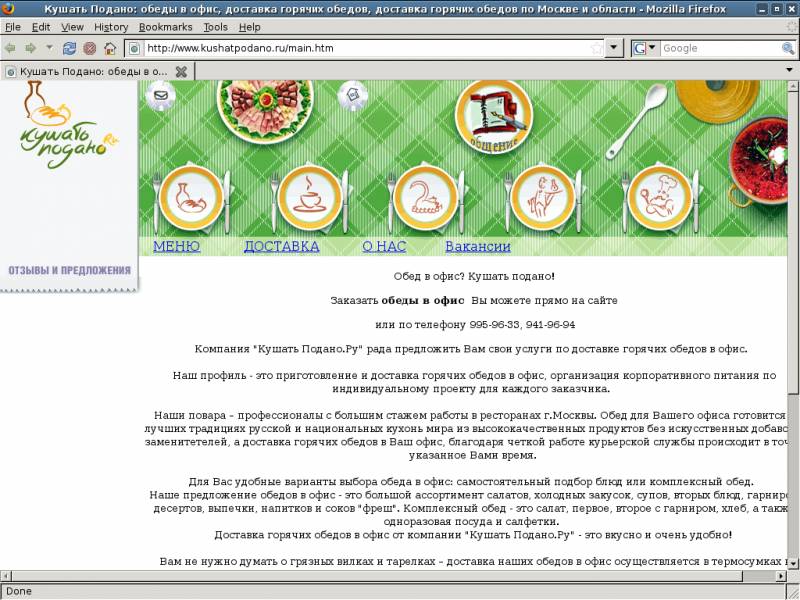Screen dimensions: 800x600
Task: Open the View menu
Action: pyautogui.click(x=72, y=27)
